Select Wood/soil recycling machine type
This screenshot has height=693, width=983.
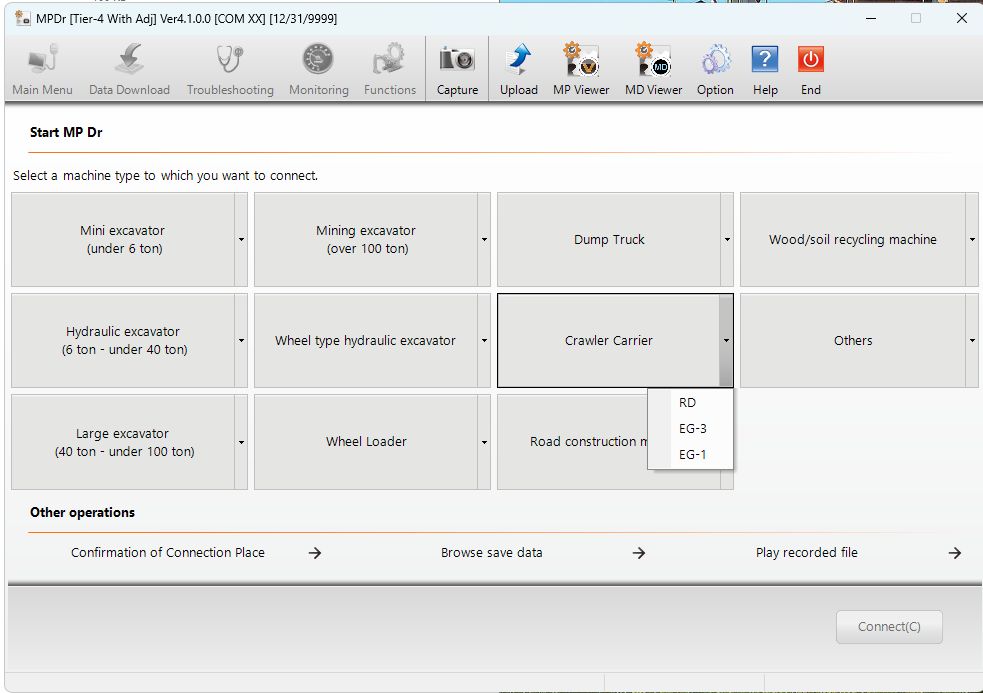(853, 240)
